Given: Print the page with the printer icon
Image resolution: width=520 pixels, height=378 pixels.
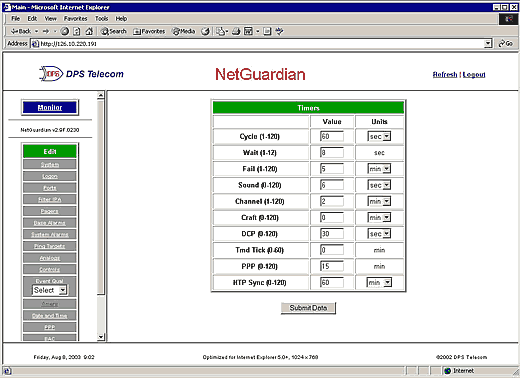Looking at the screenshot, I should pos(236,31).
